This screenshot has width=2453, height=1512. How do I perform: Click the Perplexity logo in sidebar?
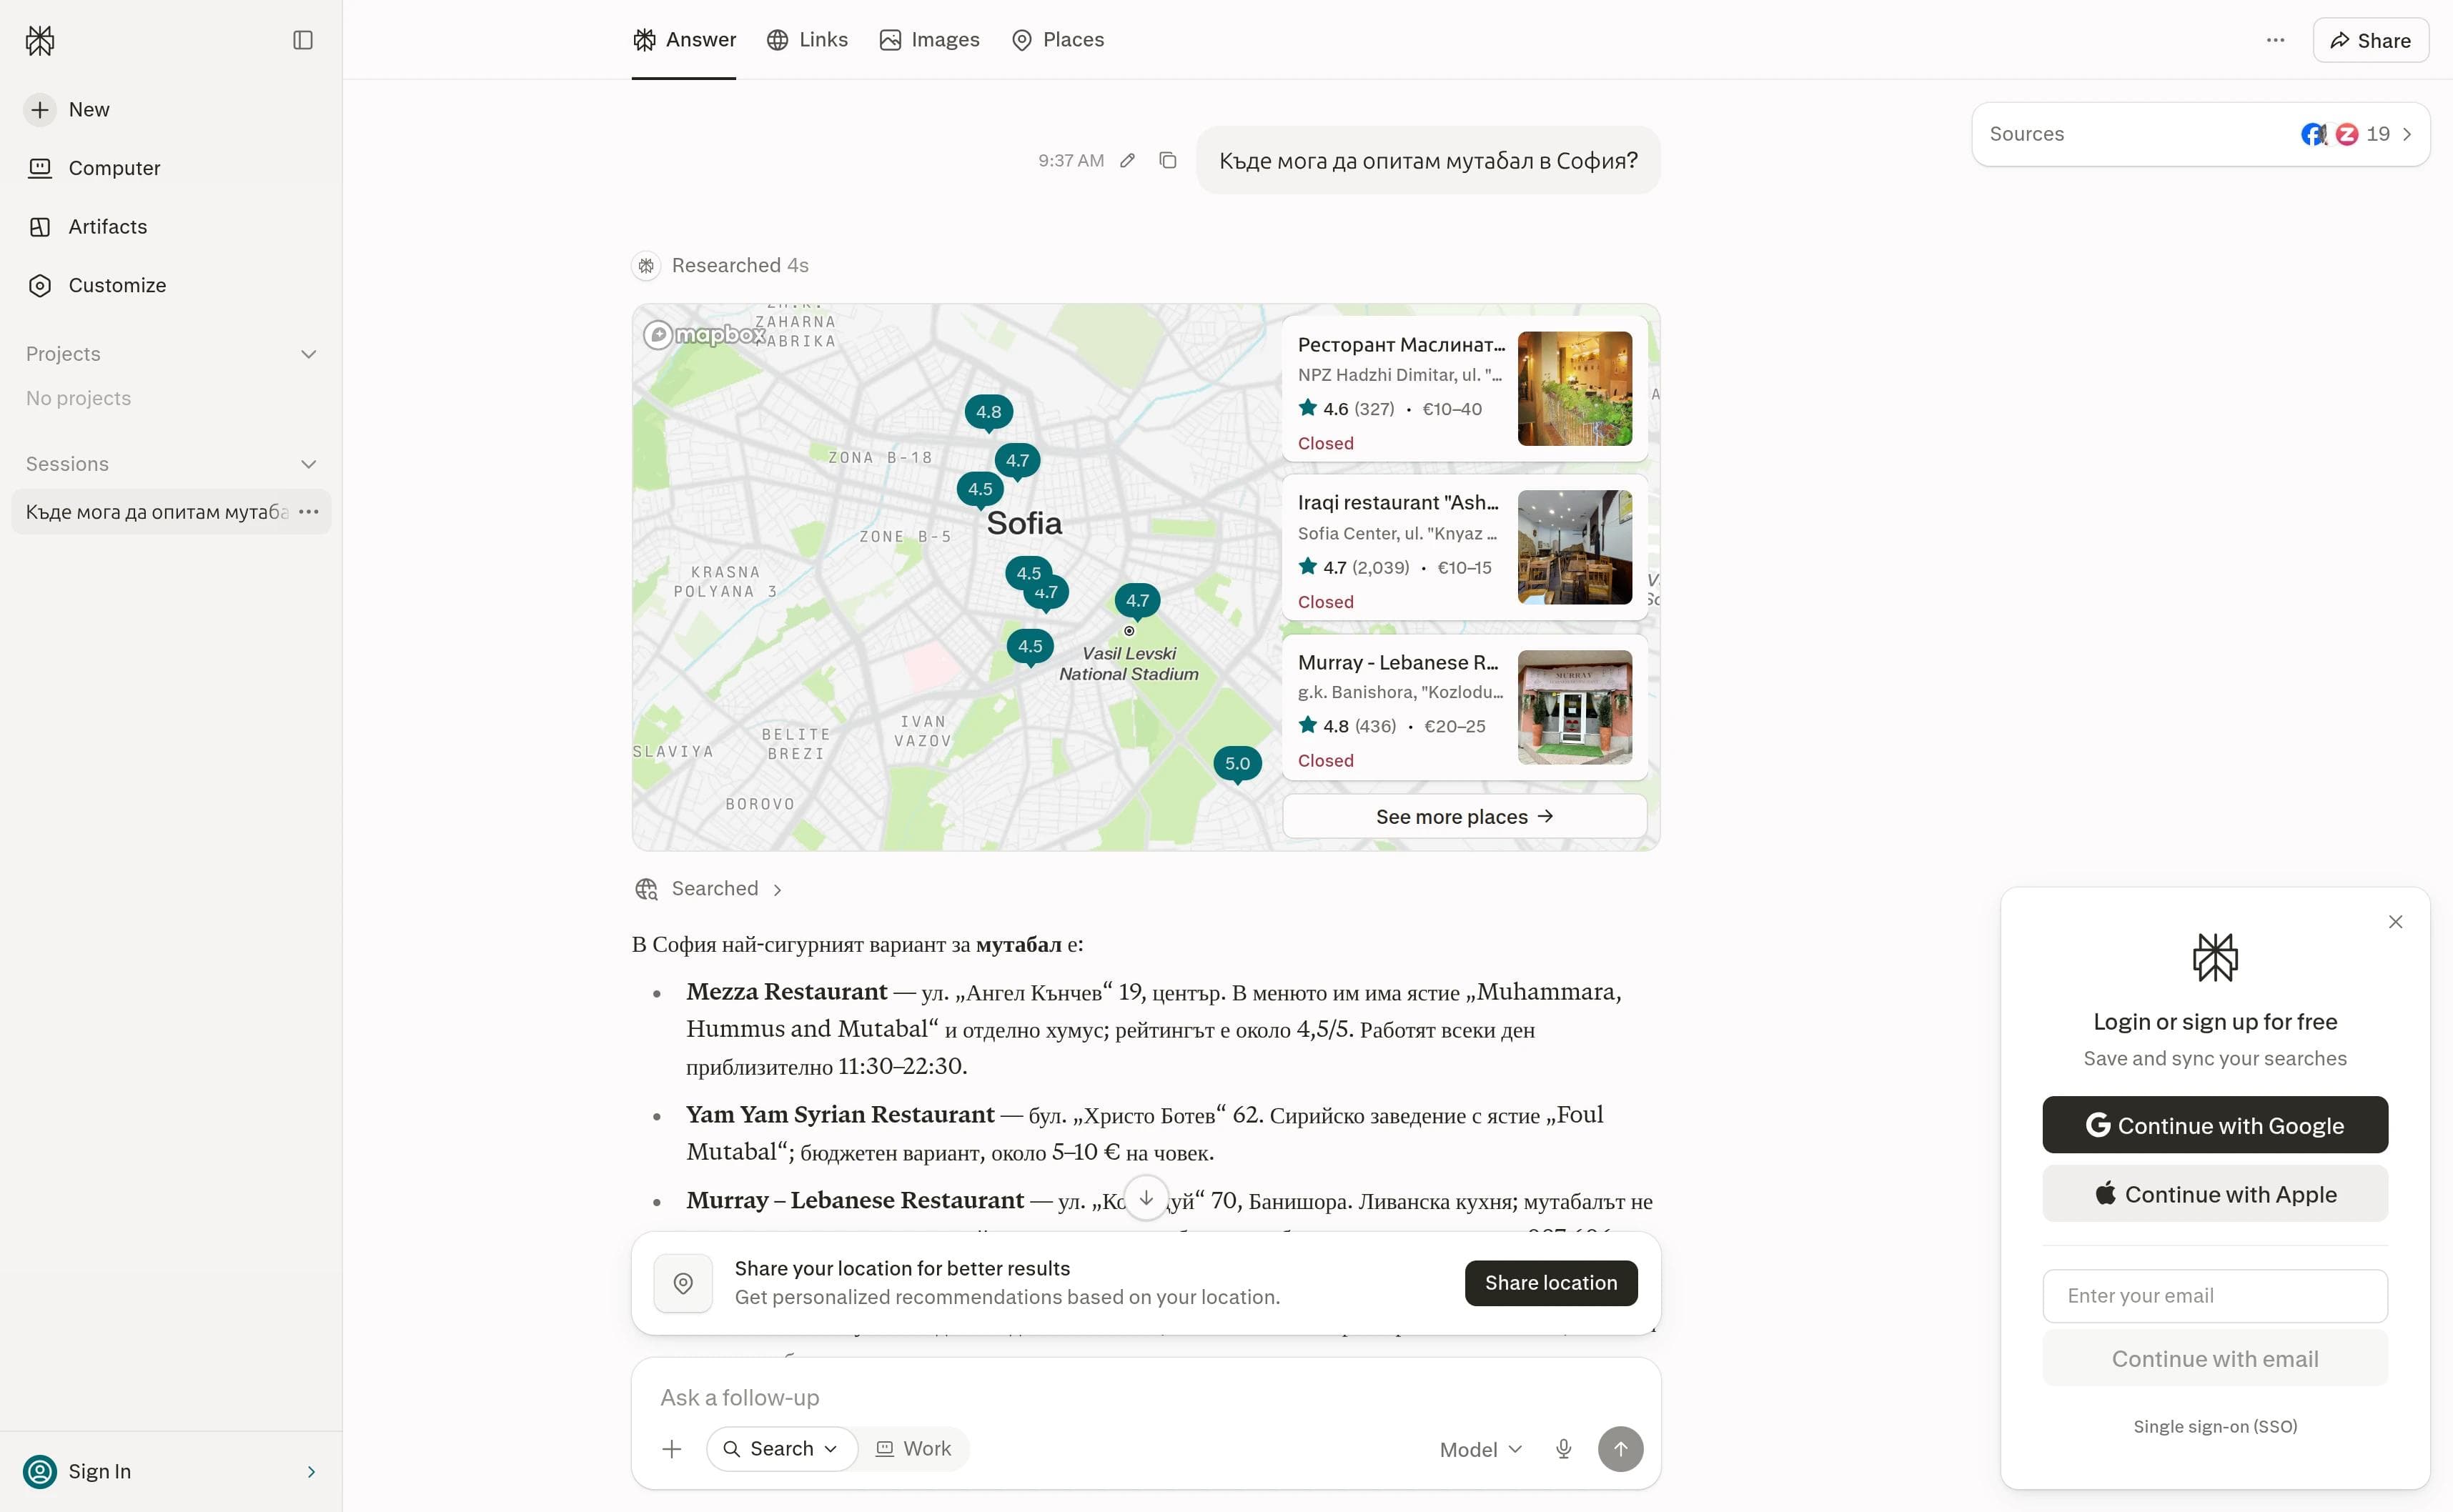[x=40, y=40]
